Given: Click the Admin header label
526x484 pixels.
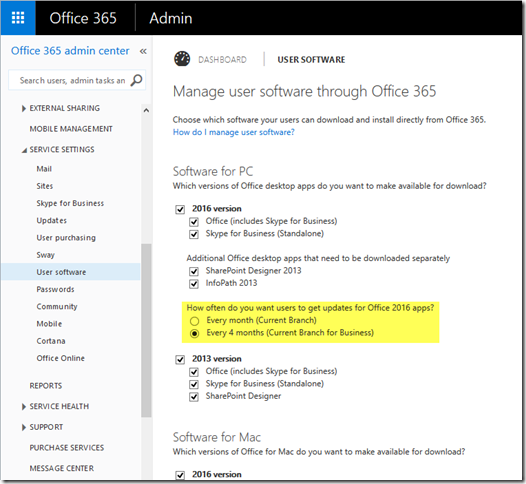Looking at the screenshot, I should coord(171,18).
